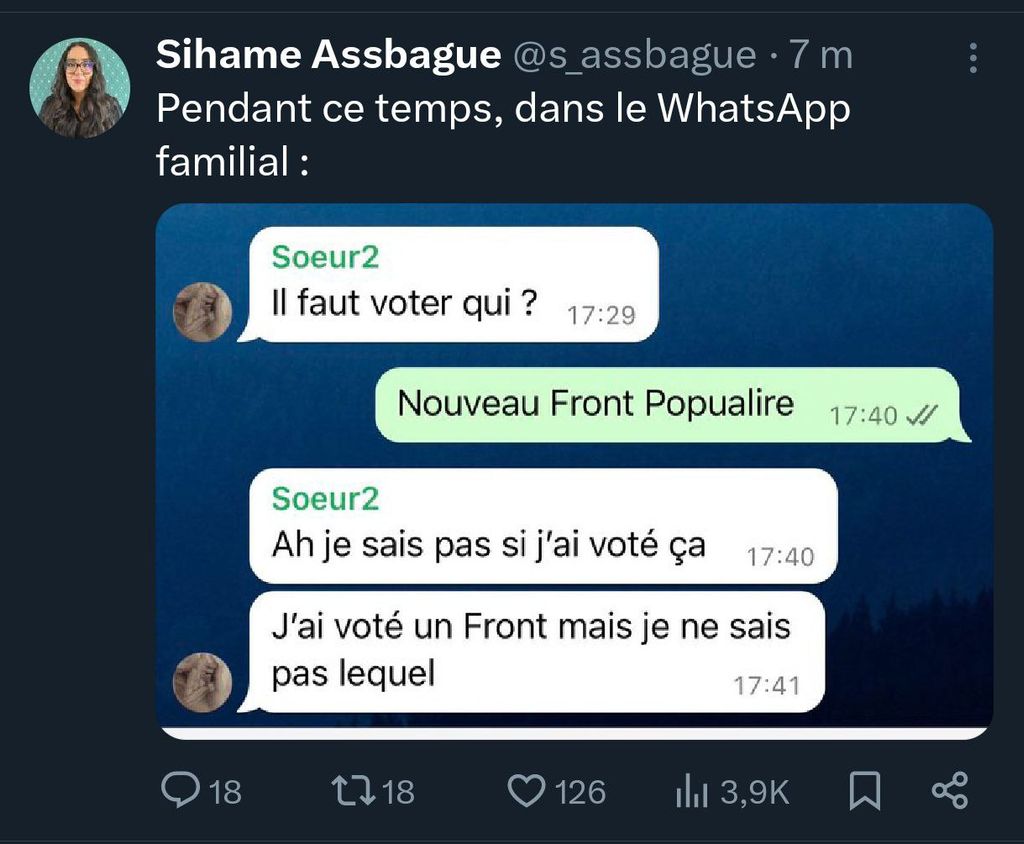Viewport: 1024px width, 844px height.
Task: Click the retweet arrows icon
Action: [x=353, y=790]
